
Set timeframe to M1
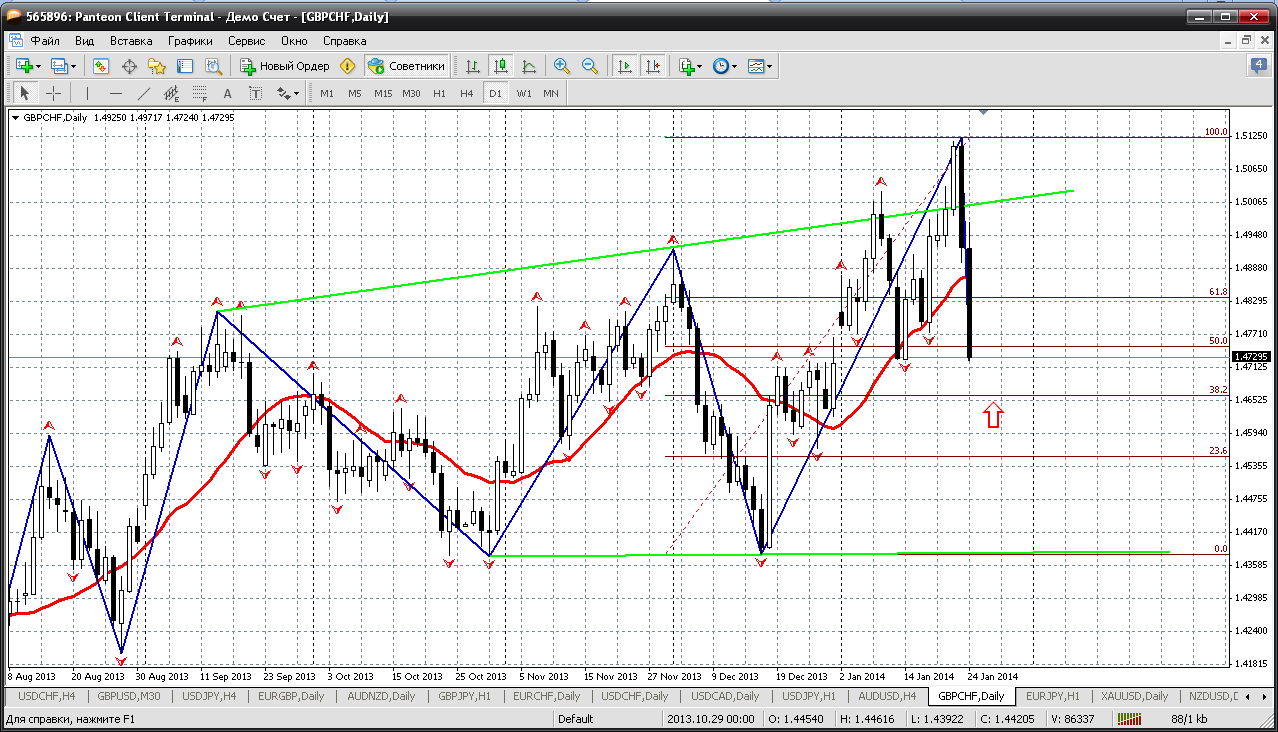(327, 93)
